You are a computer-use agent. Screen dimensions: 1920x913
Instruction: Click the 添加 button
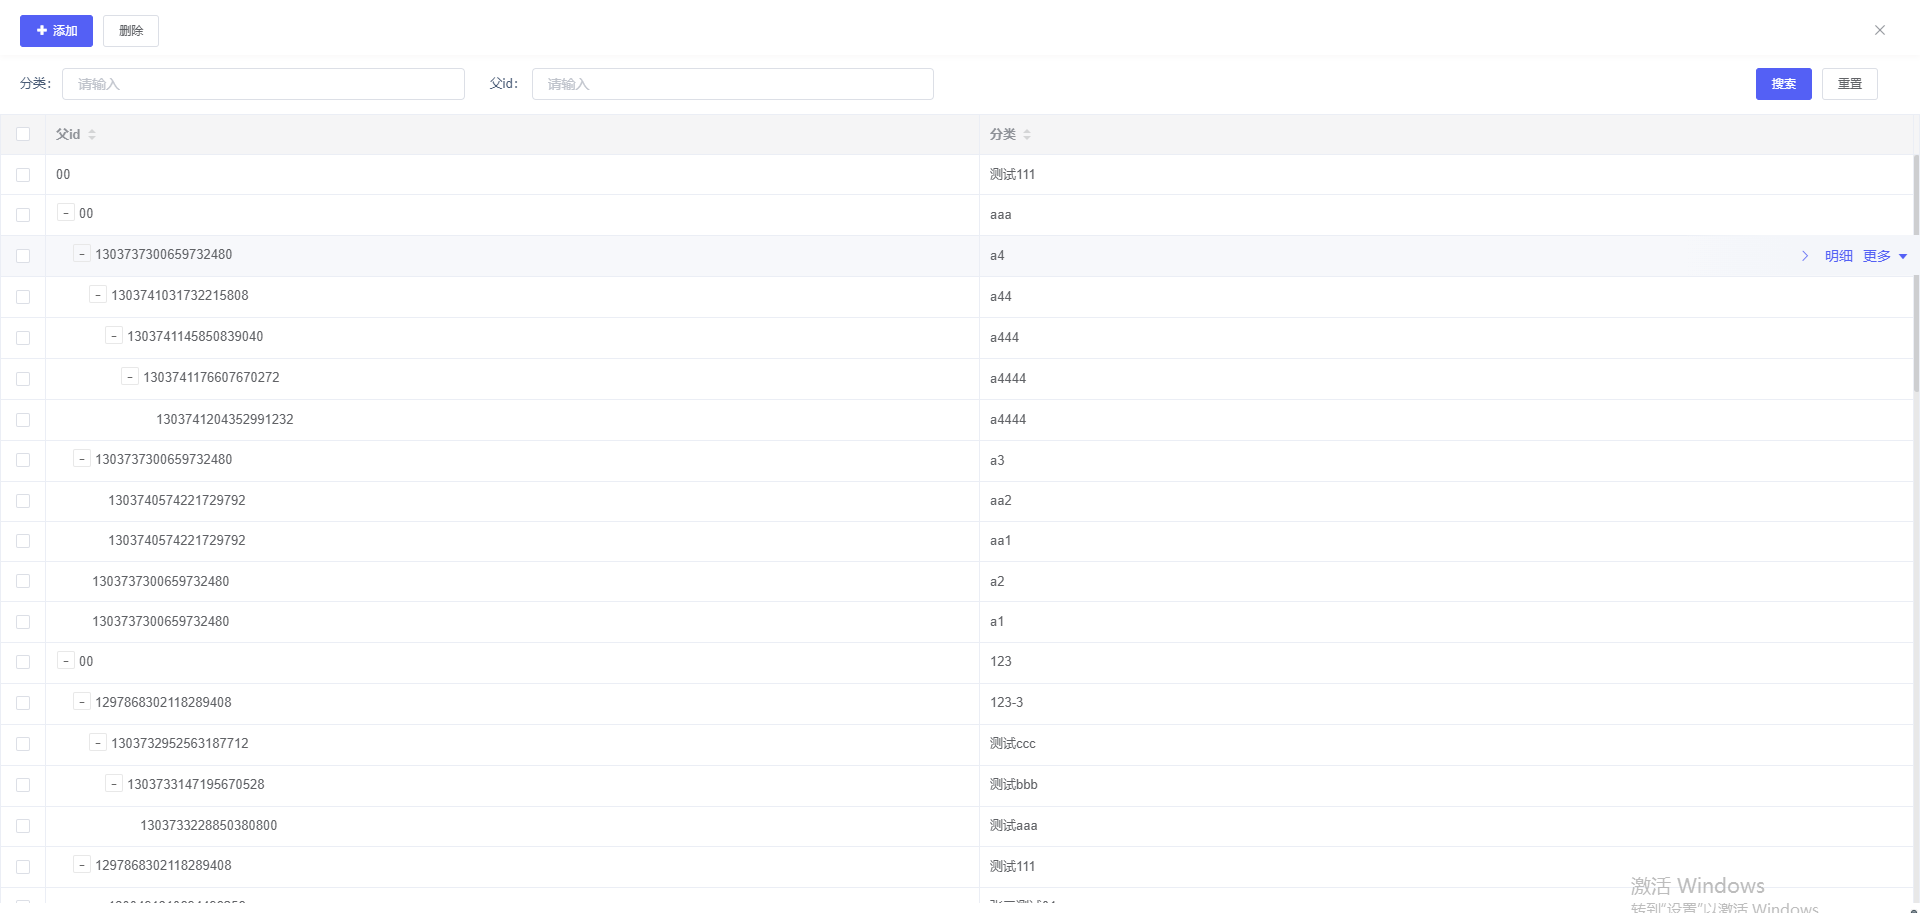coord(56,31)
